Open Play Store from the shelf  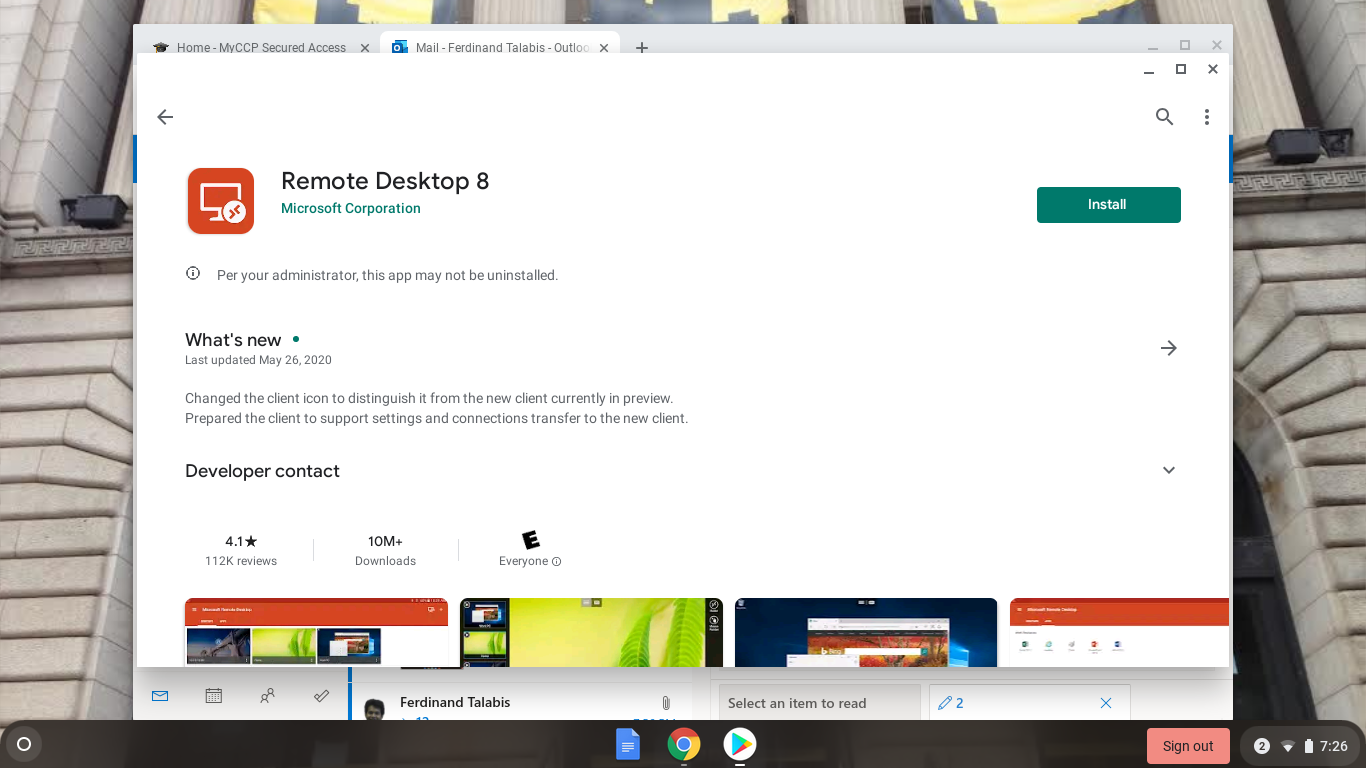(x=740, y=744)
